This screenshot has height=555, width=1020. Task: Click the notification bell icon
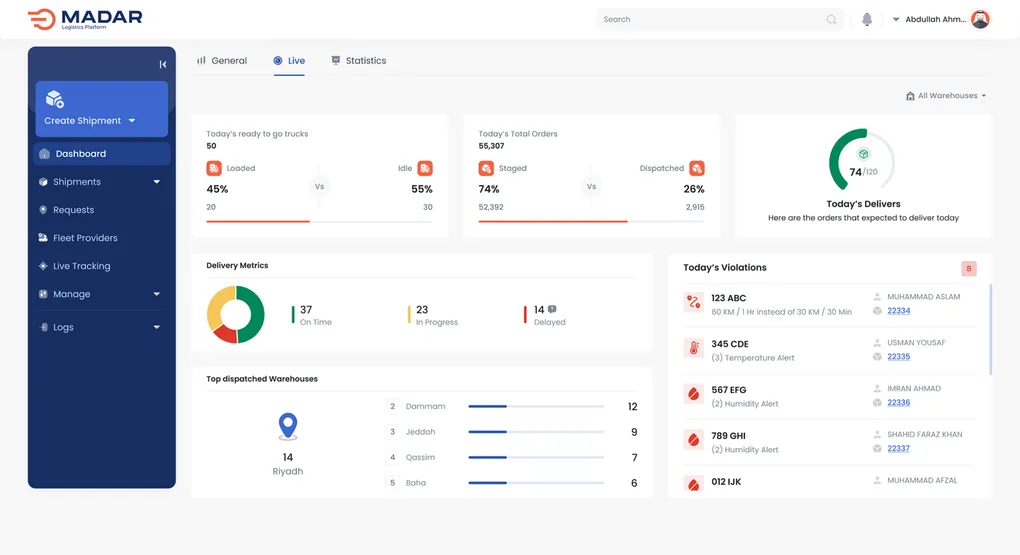click(867, 19)
